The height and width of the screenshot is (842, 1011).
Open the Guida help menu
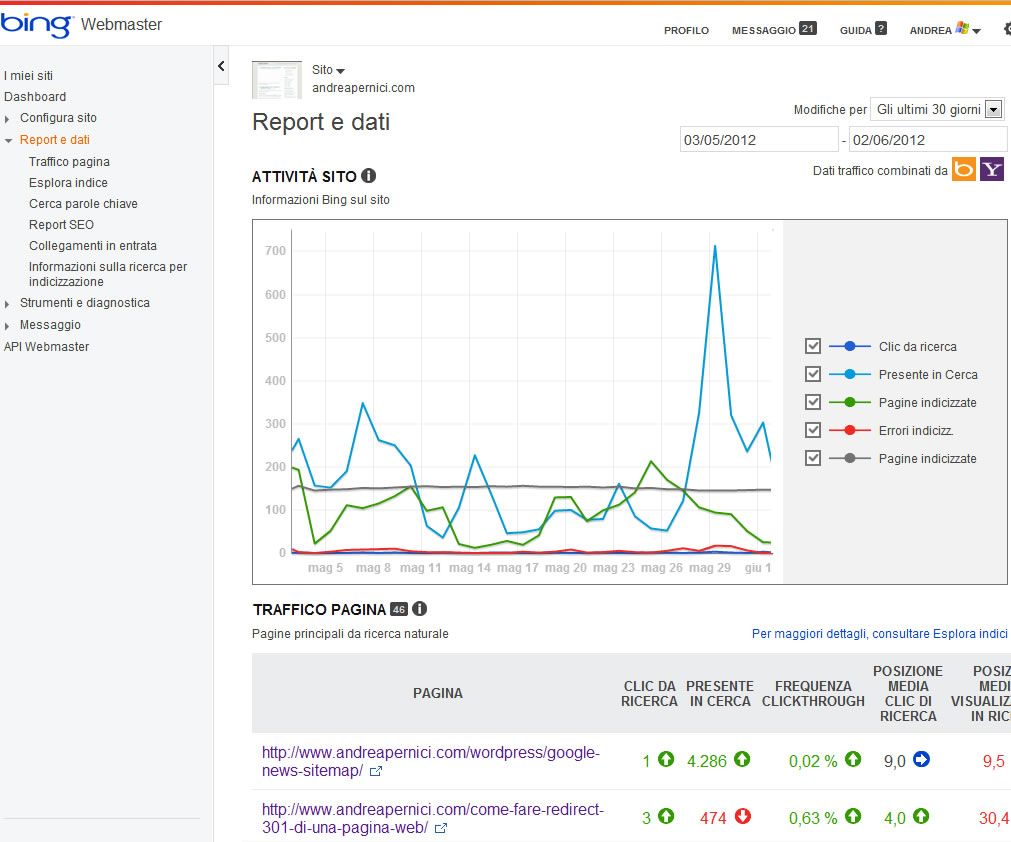click(x=863, y=30)
